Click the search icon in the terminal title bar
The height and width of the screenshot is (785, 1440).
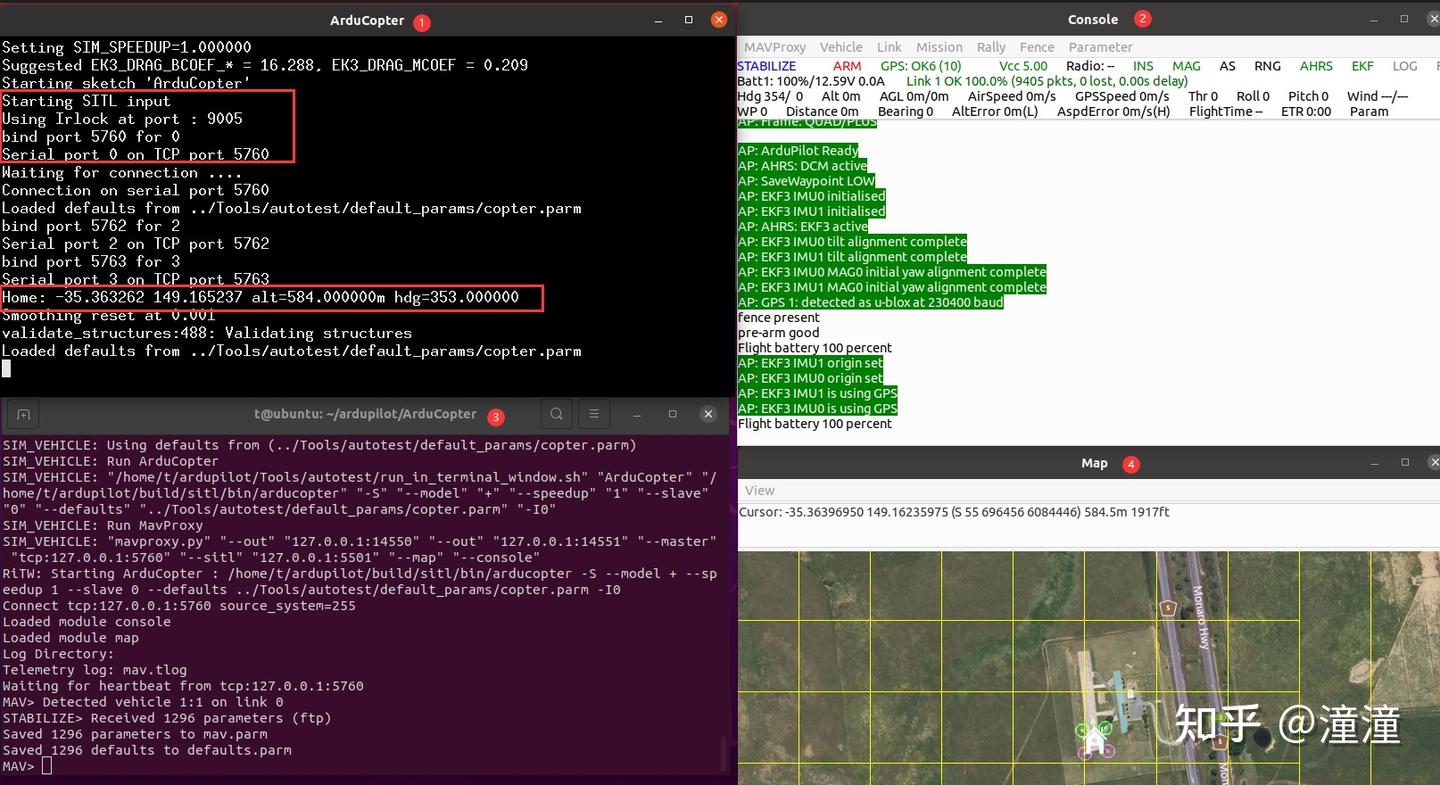[x=556, y=414]
